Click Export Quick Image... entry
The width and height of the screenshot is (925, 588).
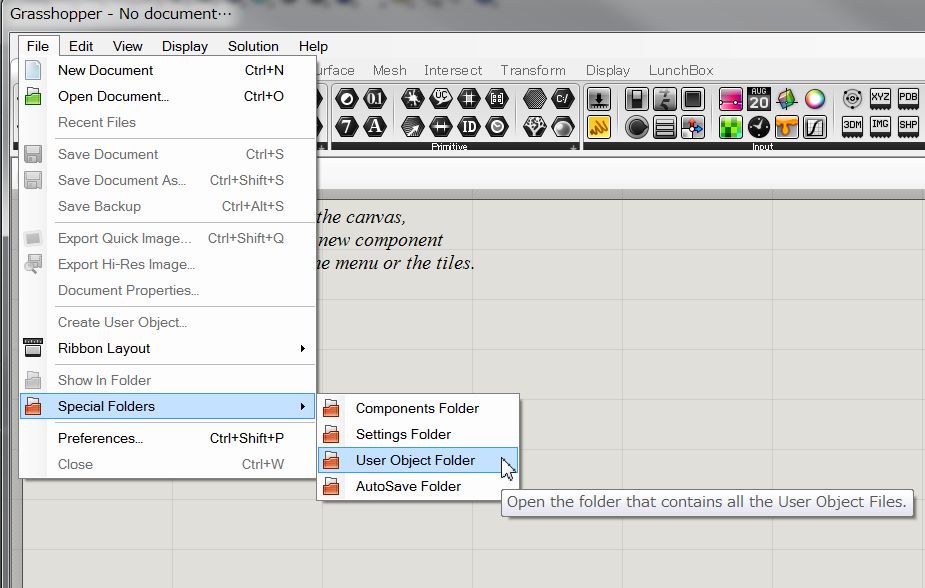tap(168, 238)
